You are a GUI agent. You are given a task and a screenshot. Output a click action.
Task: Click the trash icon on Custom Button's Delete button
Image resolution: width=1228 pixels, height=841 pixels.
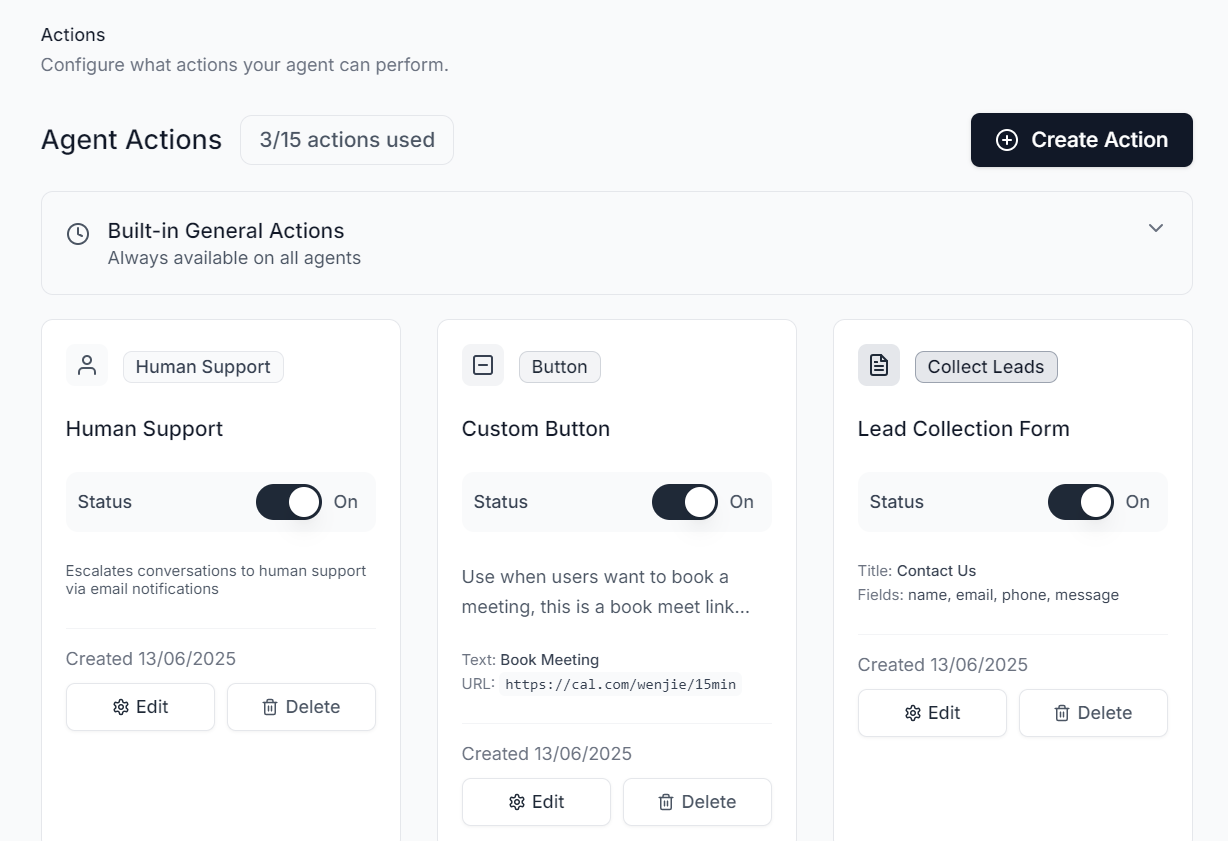pyautogui.click(x=666, y=802)
